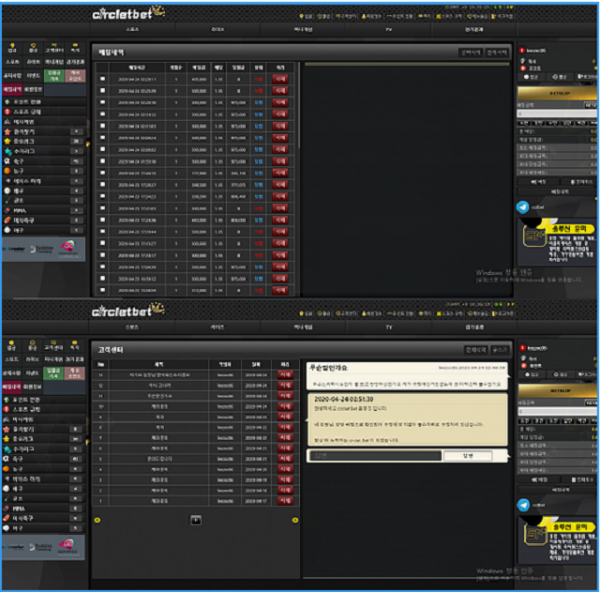The height and width of the screenshot is (592, 600).
Task: Click the American football icon in betting history sidebar
Action: click(x=7, y=222)
